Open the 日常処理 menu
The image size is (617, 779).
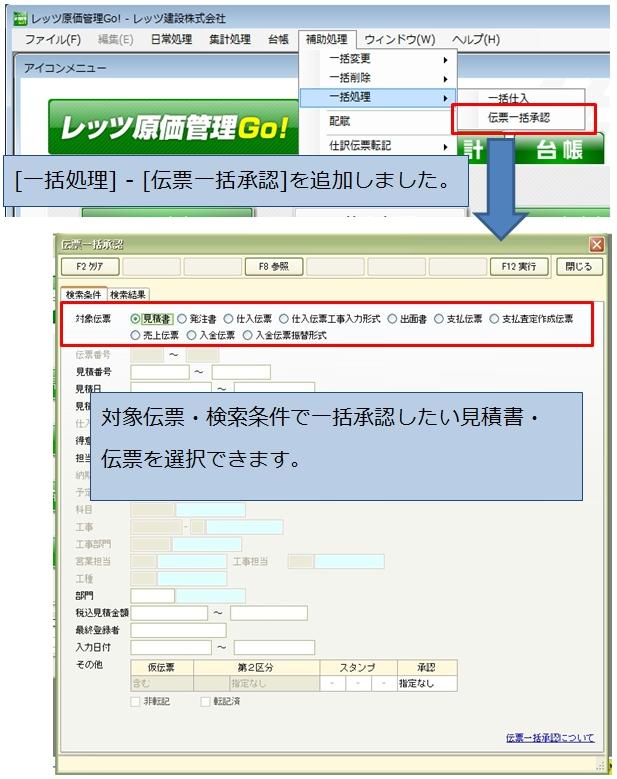(171, 39)
